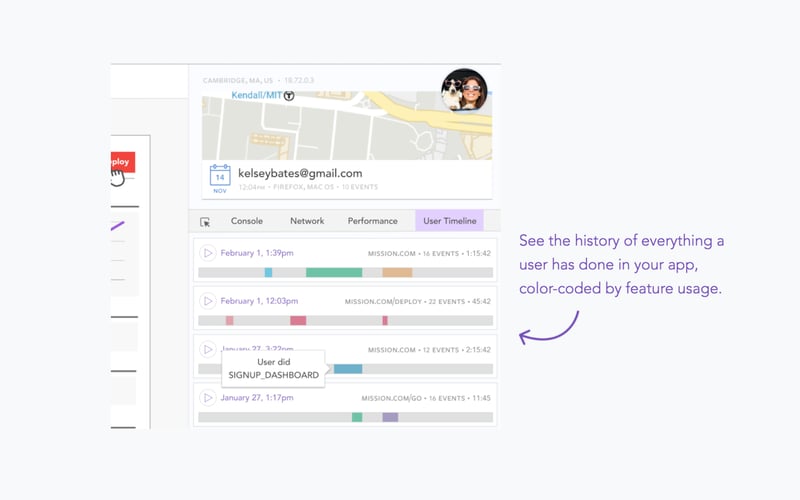
Task: Click the February 1, 1:39pm date label
Action: (257, 253)
